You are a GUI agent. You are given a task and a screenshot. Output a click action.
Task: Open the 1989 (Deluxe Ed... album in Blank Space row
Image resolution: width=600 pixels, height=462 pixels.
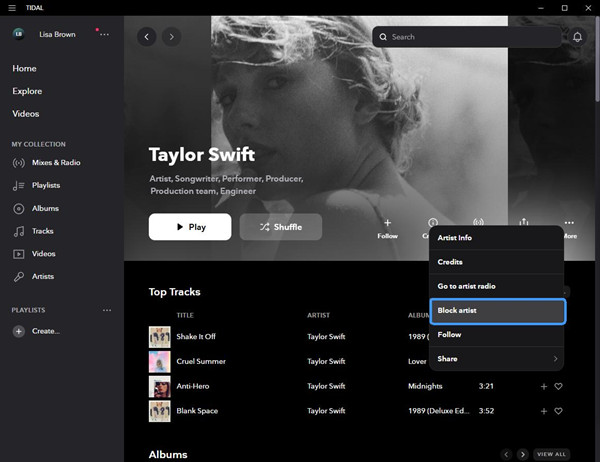439,411
